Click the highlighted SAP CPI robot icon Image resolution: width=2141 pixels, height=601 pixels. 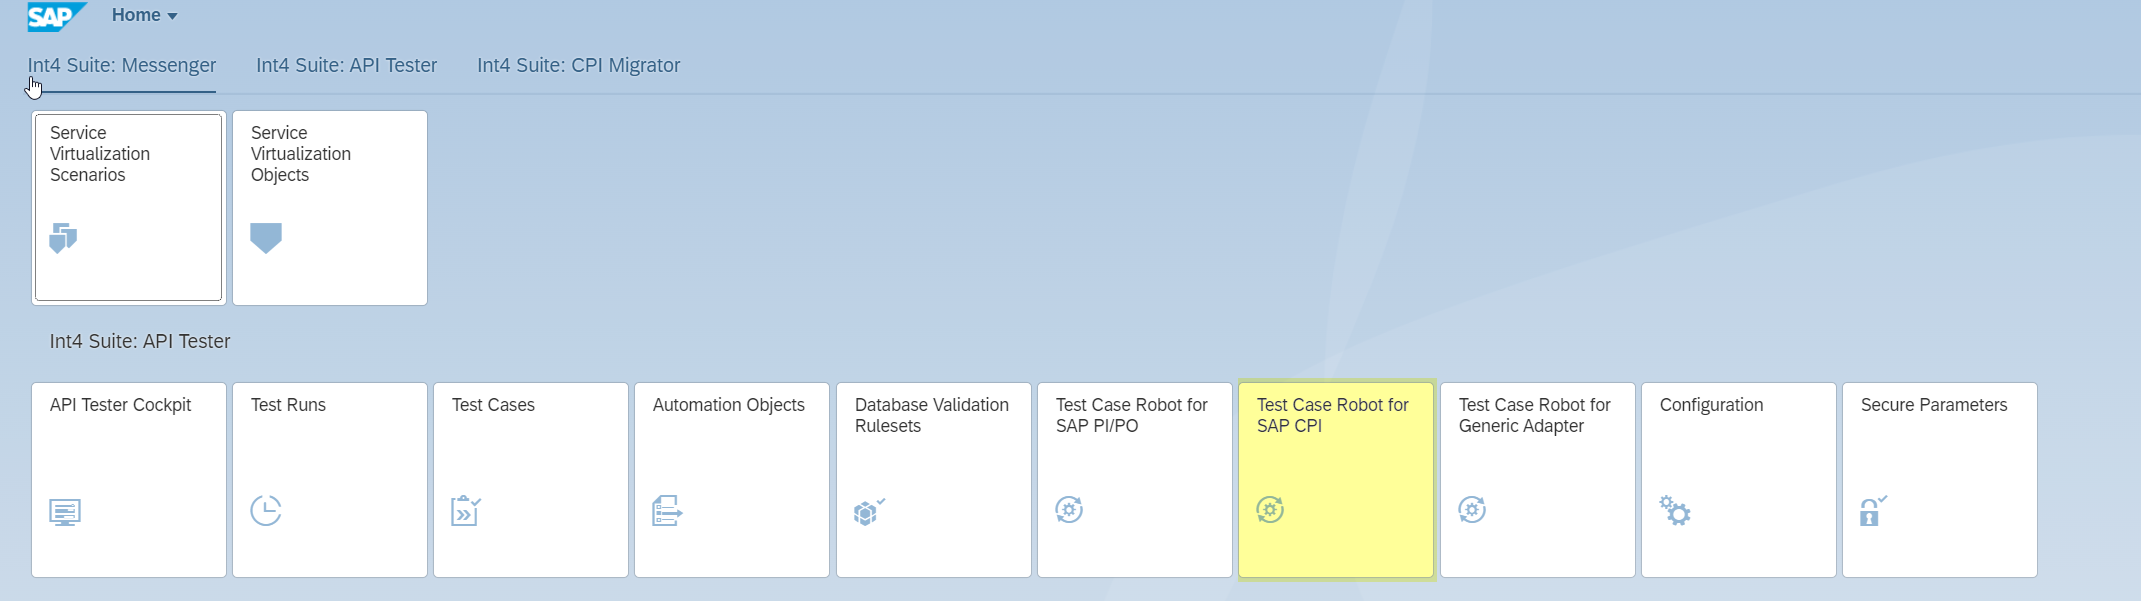[1270, 510]
